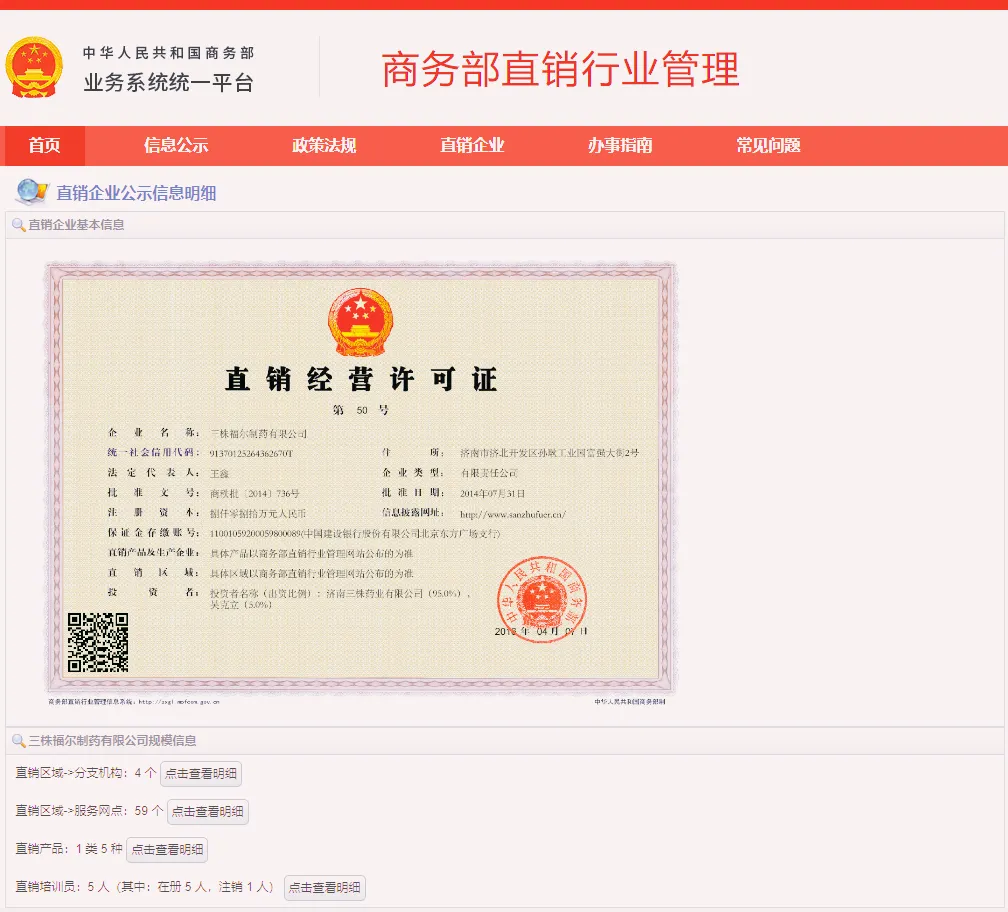The image size is (1008, 912).
Task: Click the globe icon beside 直销企业公示信息明细
Action: [x=32, y=192]
